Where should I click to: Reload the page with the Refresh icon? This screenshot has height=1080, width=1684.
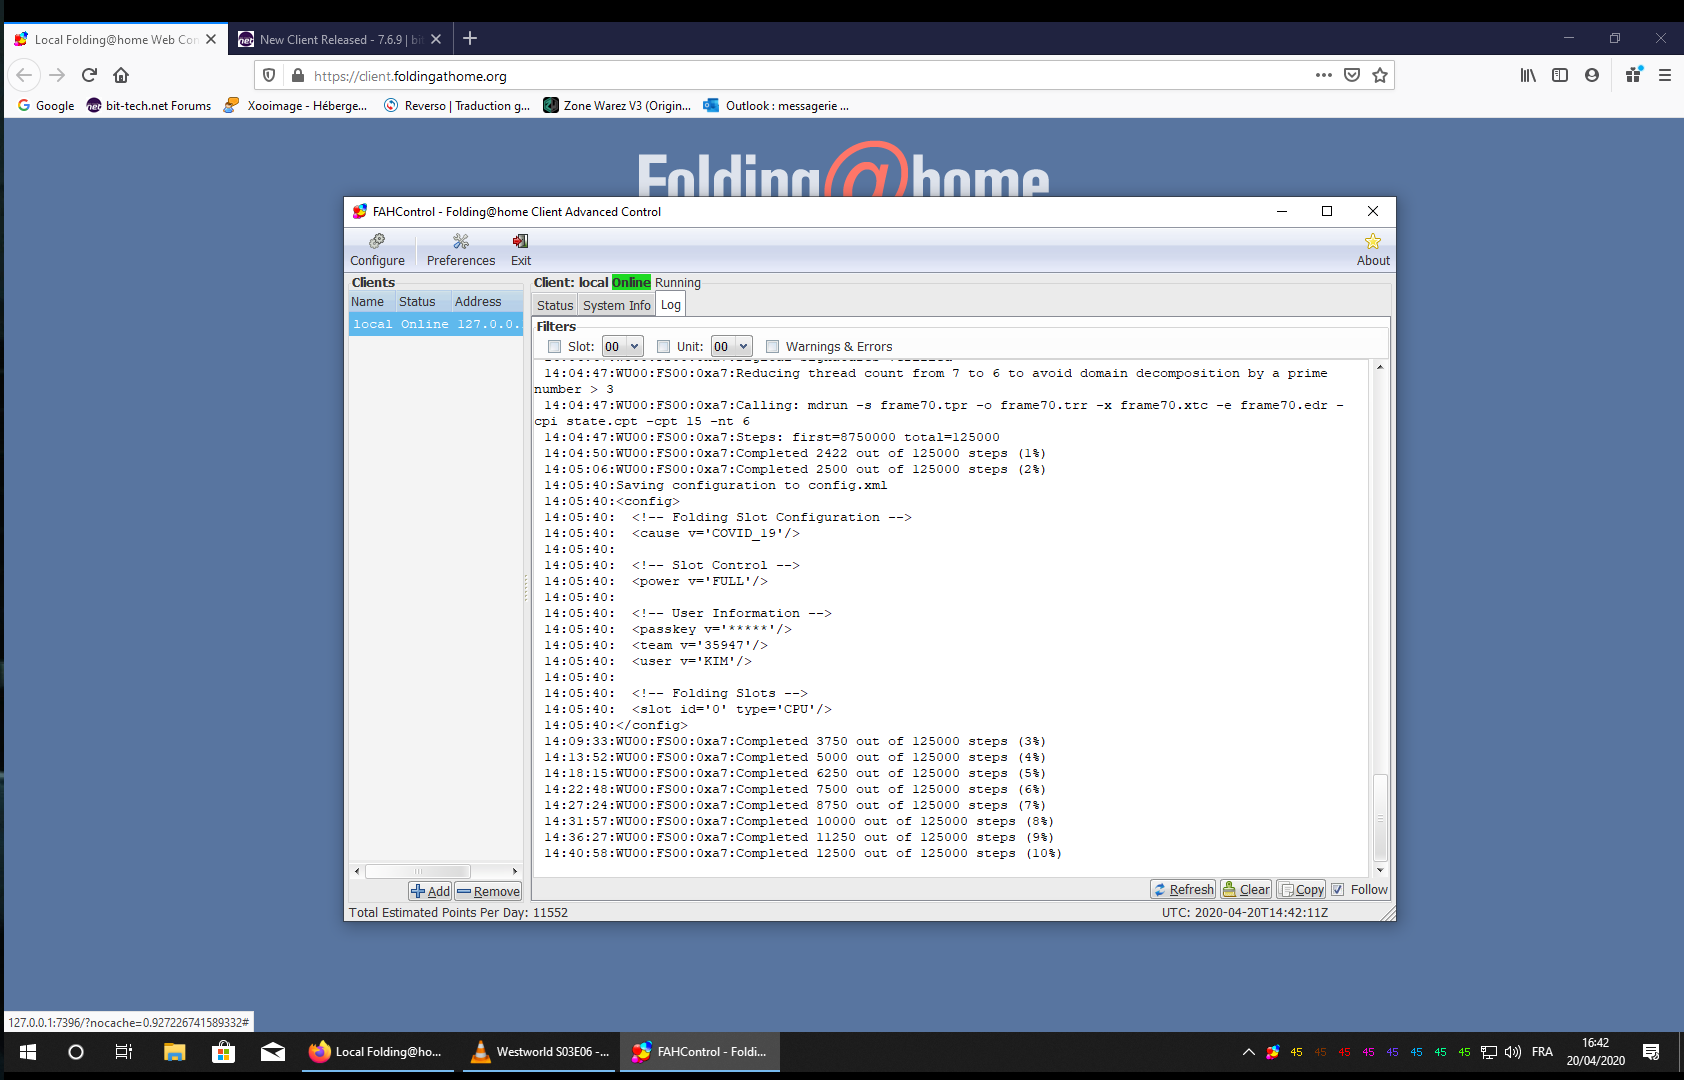coord(89,75)
